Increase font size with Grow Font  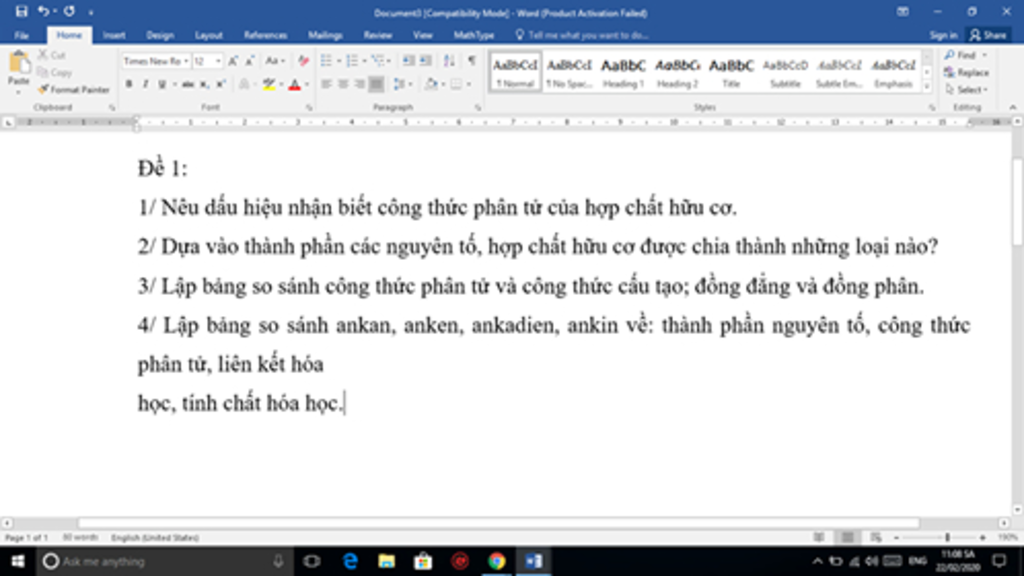[233, 61]
